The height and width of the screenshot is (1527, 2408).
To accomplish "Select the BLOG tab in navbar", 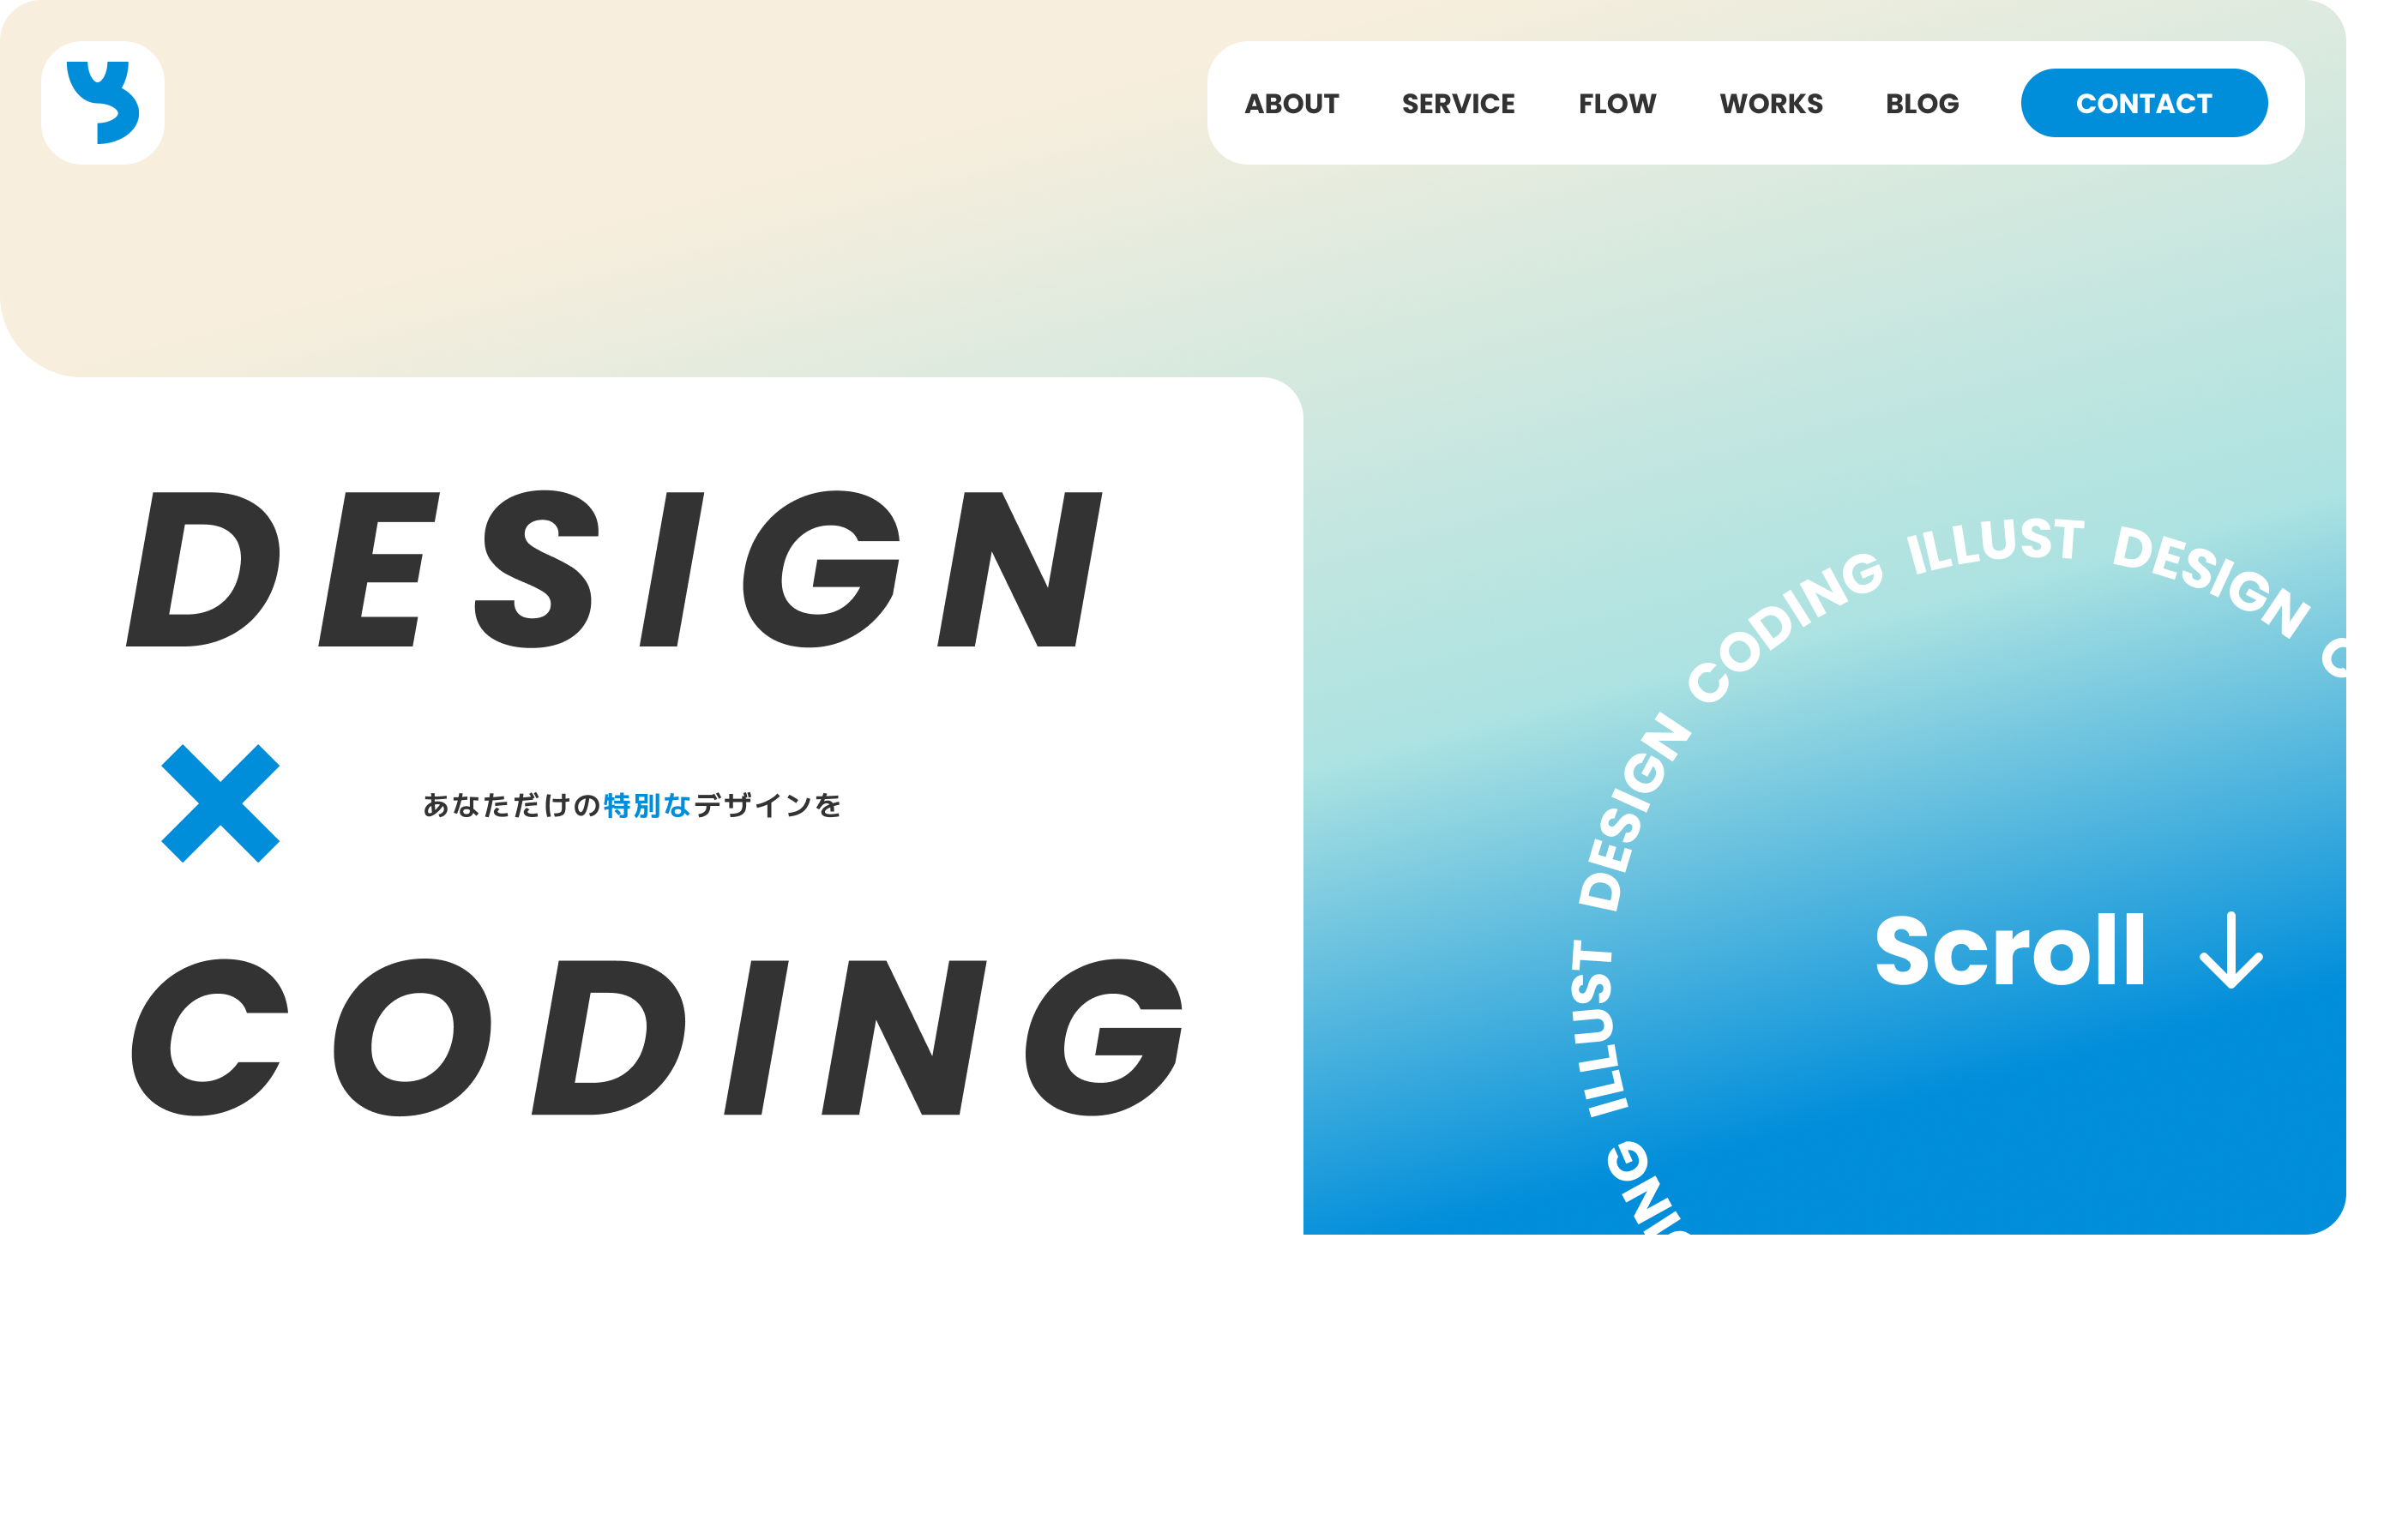I will pos(1918,105).
